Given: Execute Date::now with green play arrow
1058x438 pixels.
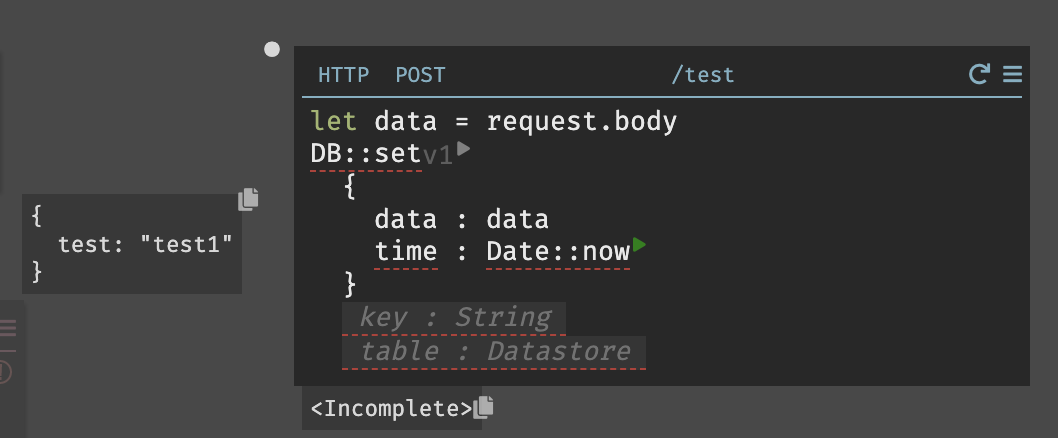Looking at the screenshot, I should point(639,244).
